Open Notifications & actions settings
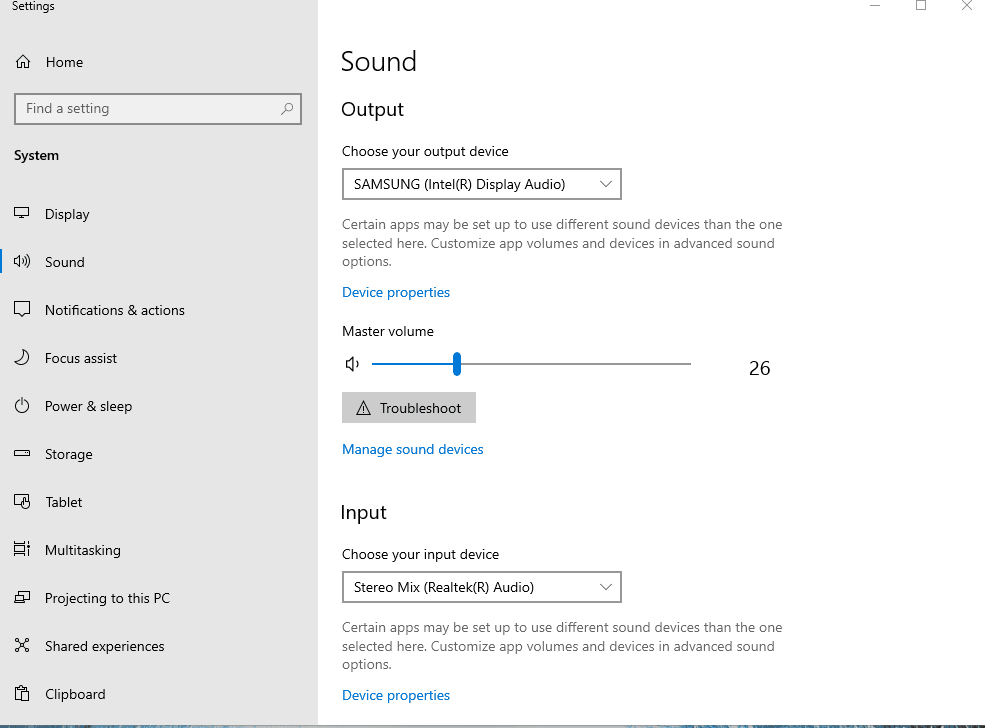The width and height of the screenshot is (985, 728). [x=114, y=310]
